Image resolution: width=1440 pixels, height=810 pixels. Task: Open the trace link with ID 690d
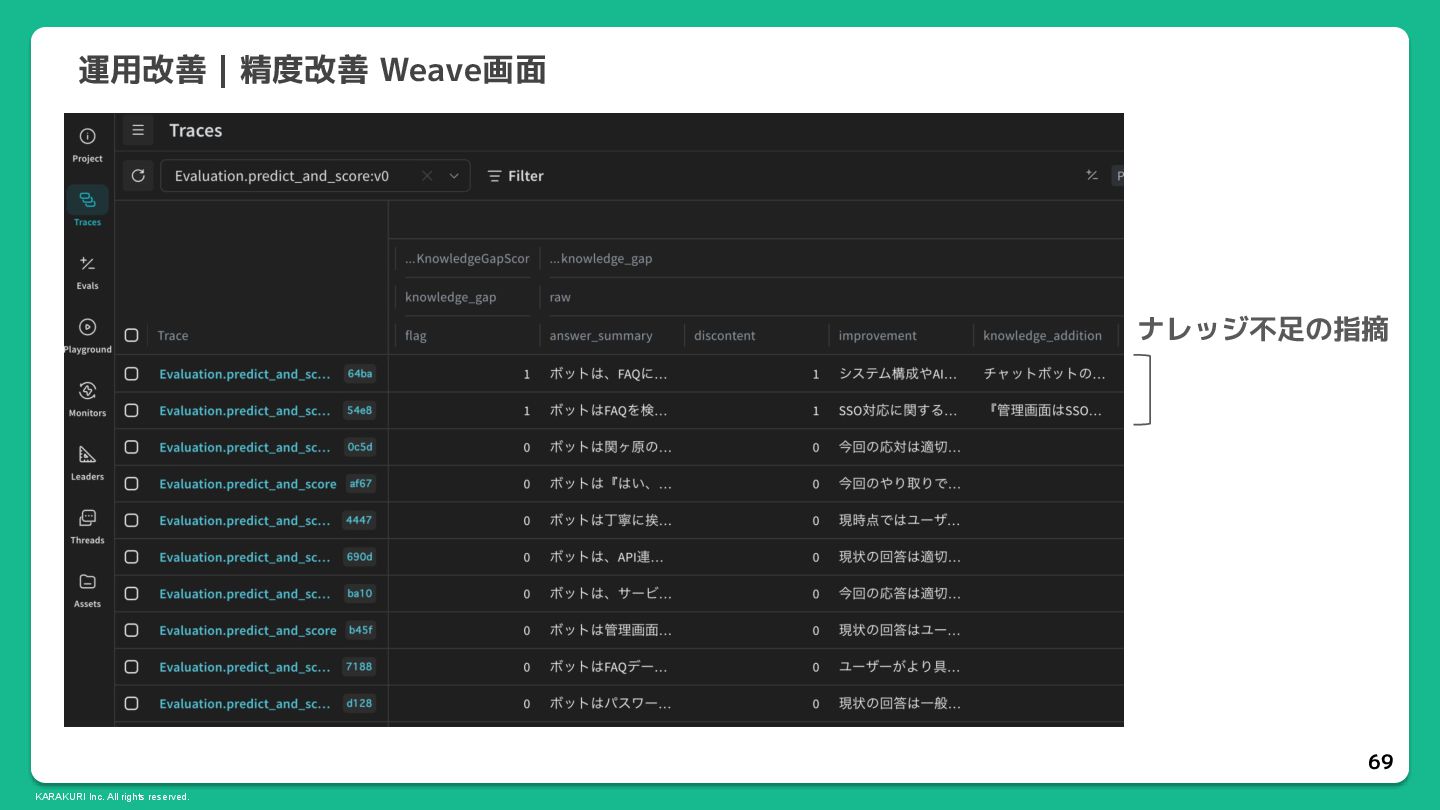pos(245,557)
